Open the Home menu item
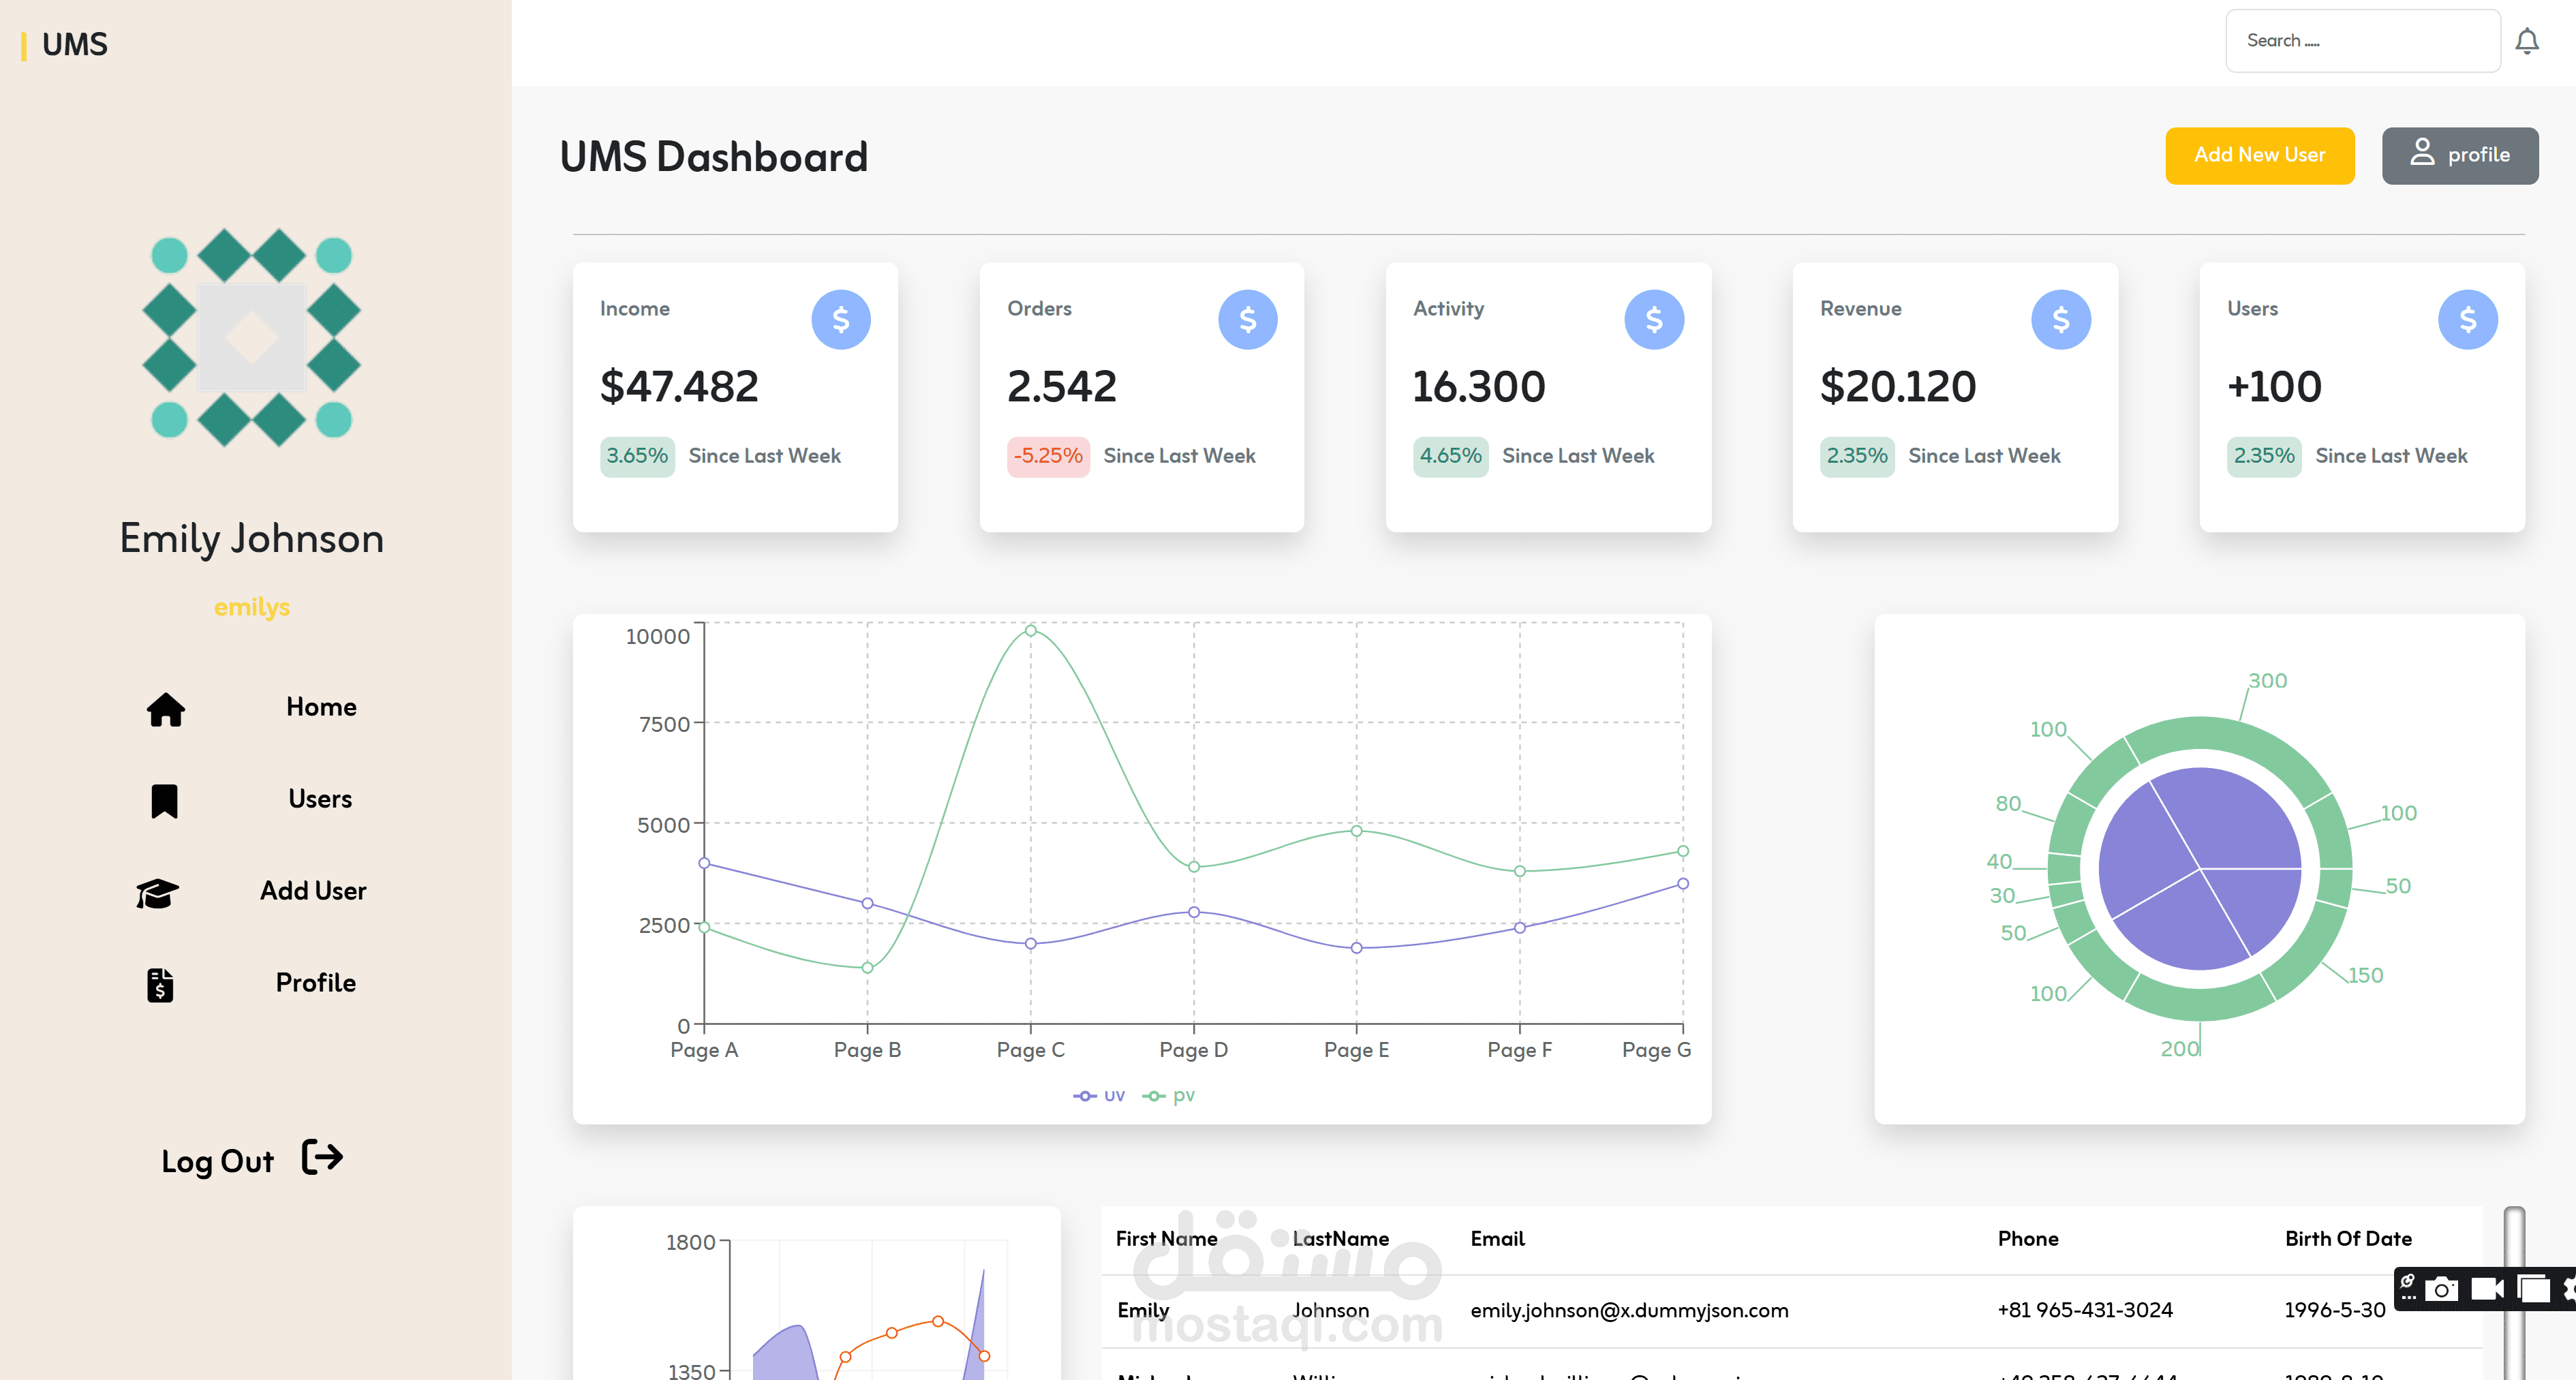 pos(321,707)
